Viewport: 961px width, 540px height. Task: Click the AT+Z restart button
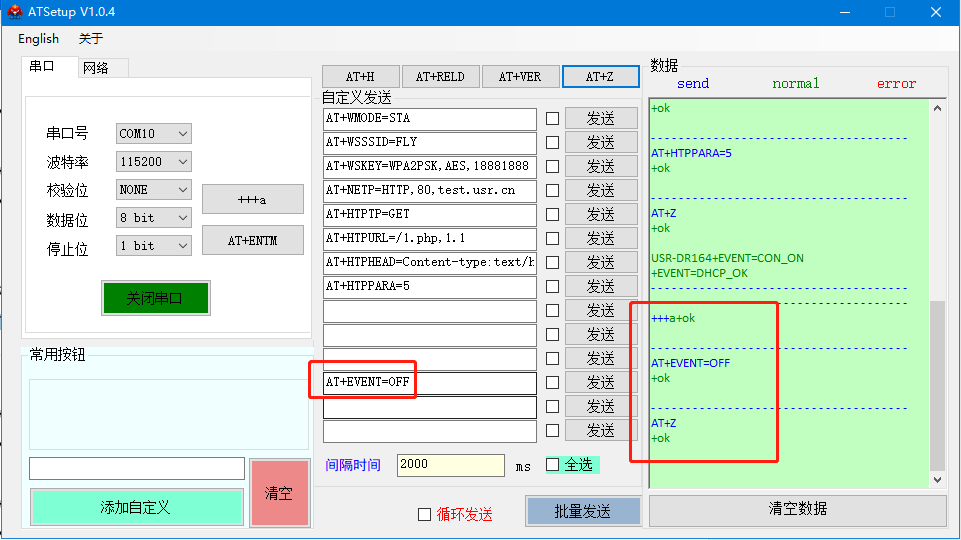point(600,77)
